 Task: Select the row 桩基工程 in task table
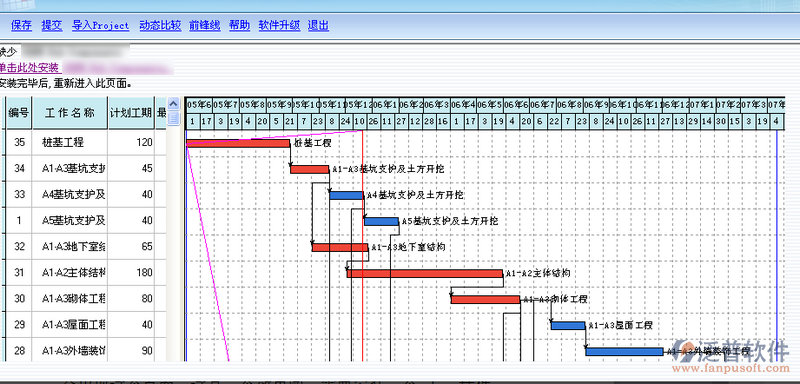click(87, 143)
